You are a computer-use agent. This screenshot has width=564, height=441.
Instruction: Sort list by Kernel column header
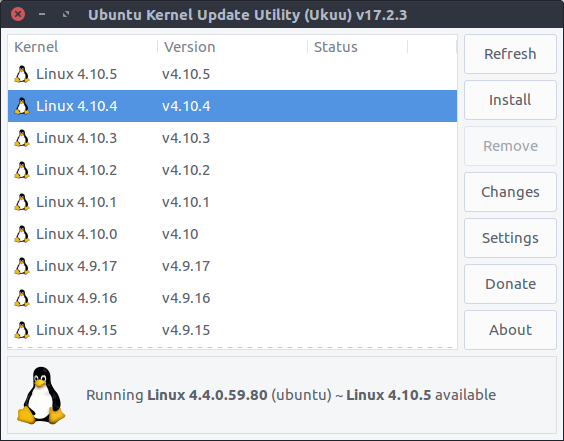[82, 47]
